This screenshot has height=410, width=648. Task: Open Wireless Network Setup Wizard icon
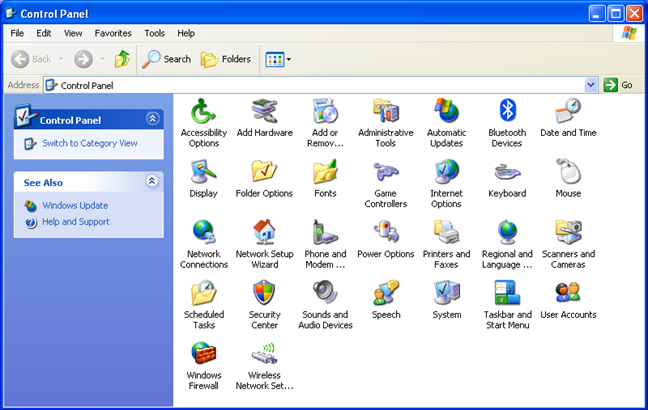coord(264,353)
